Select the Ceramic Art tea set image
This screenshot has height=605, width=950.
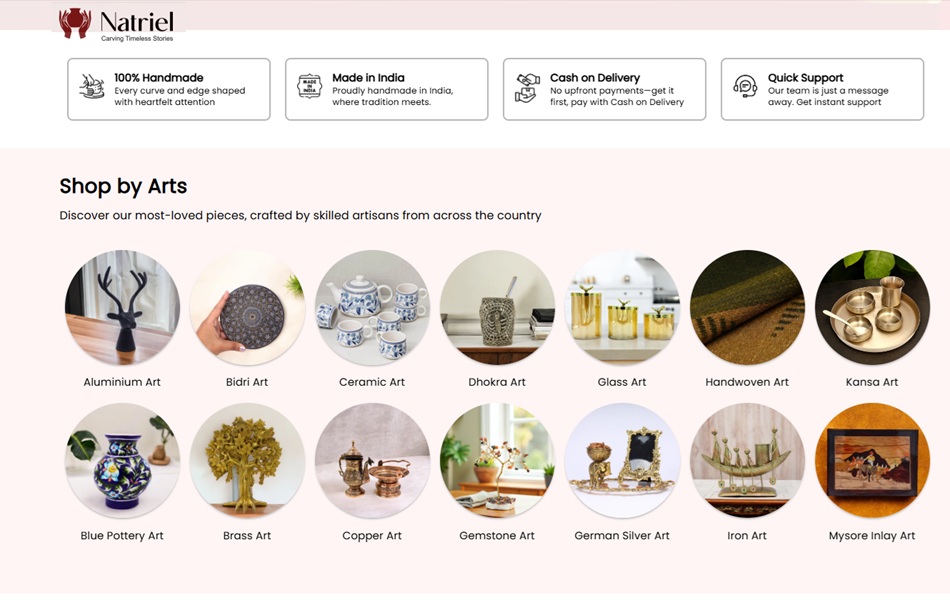coord(372,308)
